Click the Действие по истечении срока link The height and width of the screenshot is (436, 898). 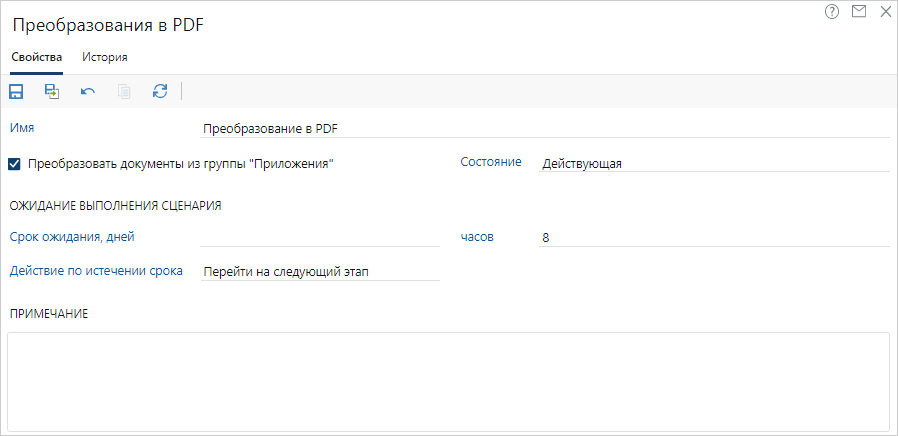pos(96,270)
